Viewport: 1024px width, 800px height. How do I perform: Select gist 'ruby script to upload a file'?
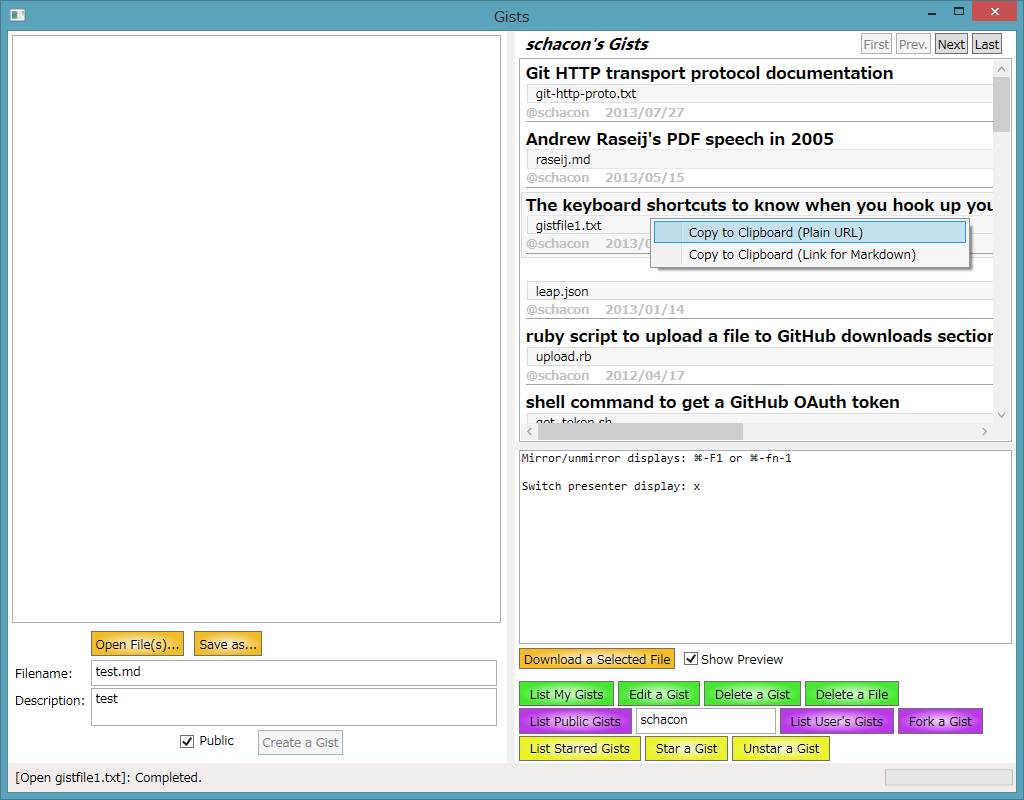click(759, 336)
